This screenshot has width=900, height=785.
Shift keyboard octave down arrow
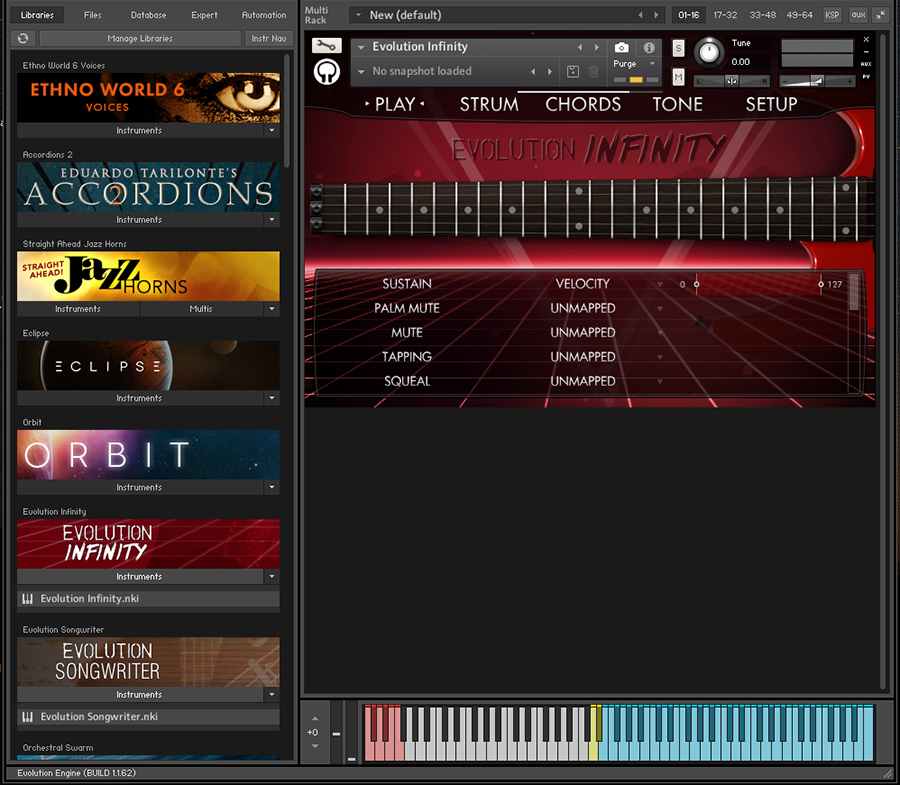coord(315,746)
